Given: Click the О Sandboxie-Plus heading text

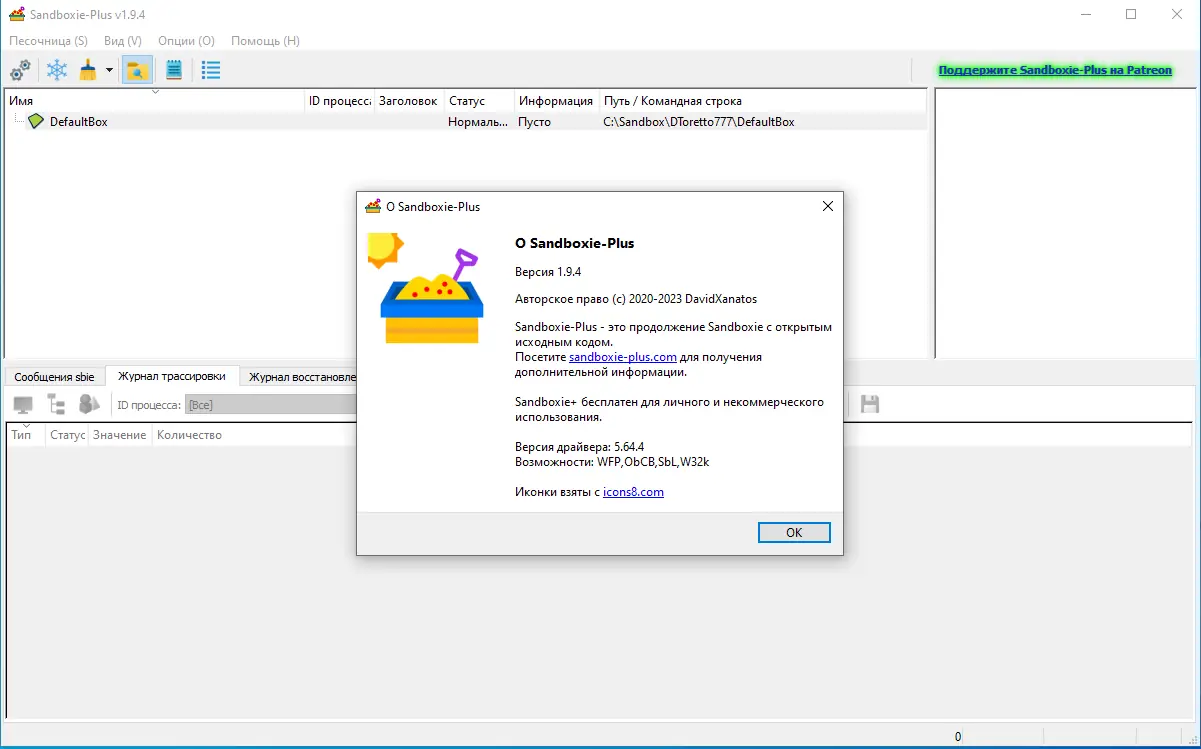Looking at the screenshot, I should click(x=574, y=243).
